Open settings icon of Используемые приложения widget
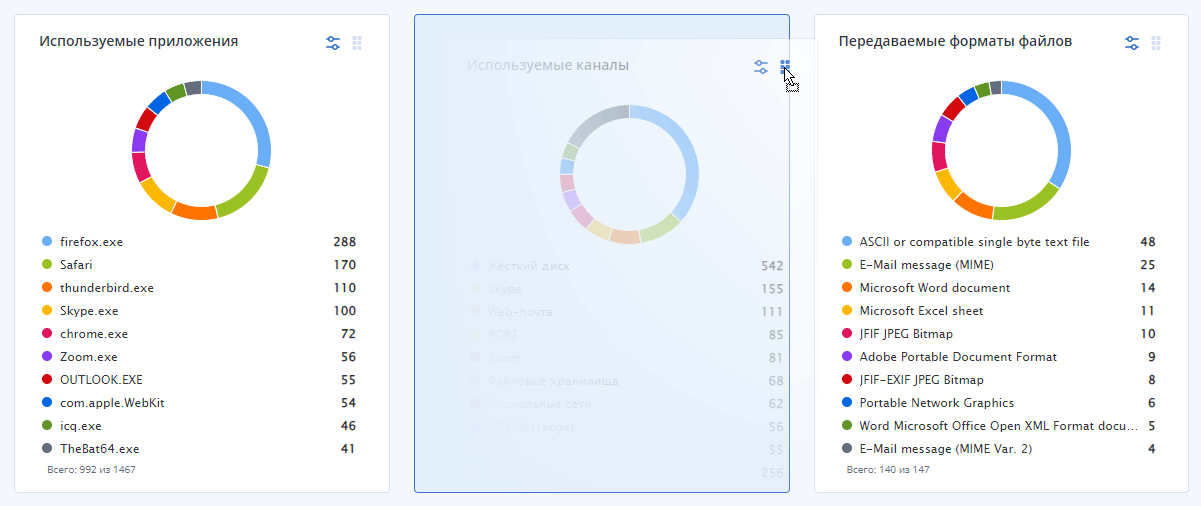 tap(333, 43)
